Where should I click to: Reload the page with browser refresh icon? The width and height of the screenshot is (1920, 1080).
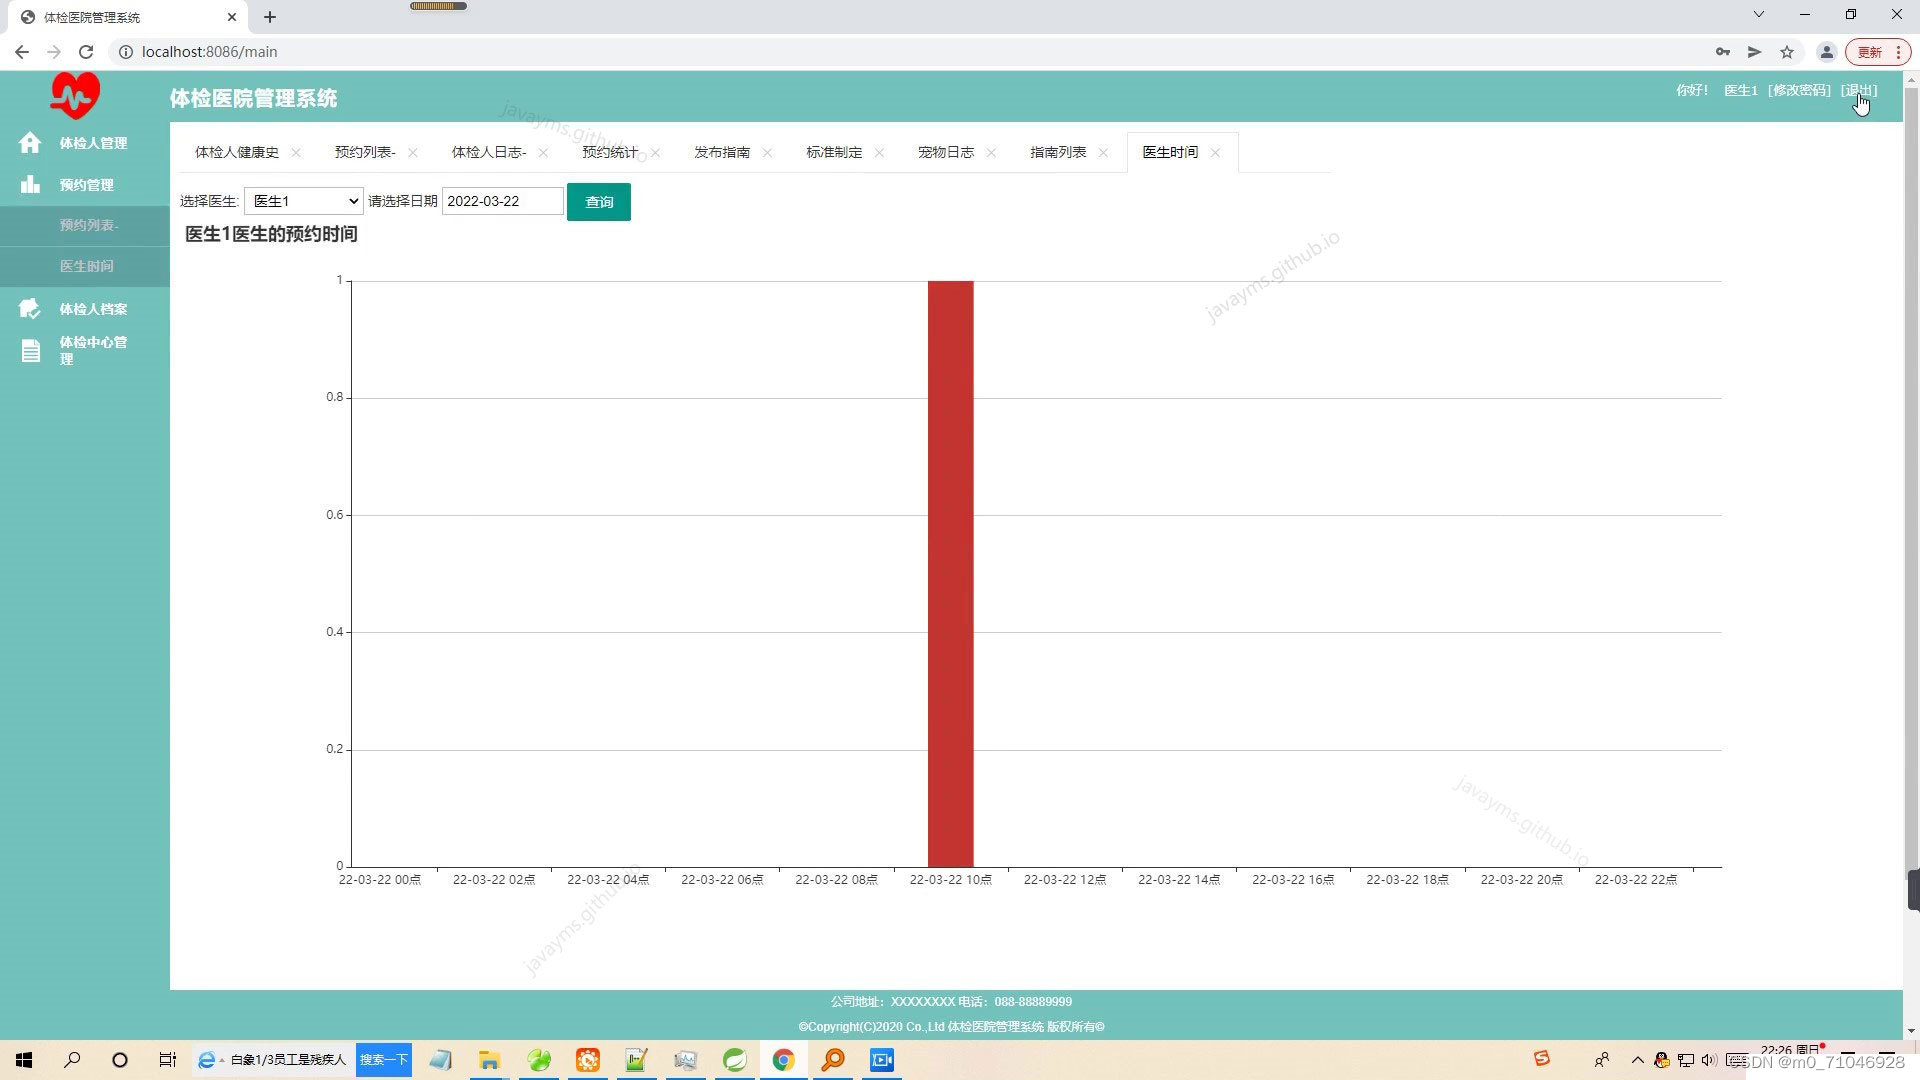pos(86,52)
